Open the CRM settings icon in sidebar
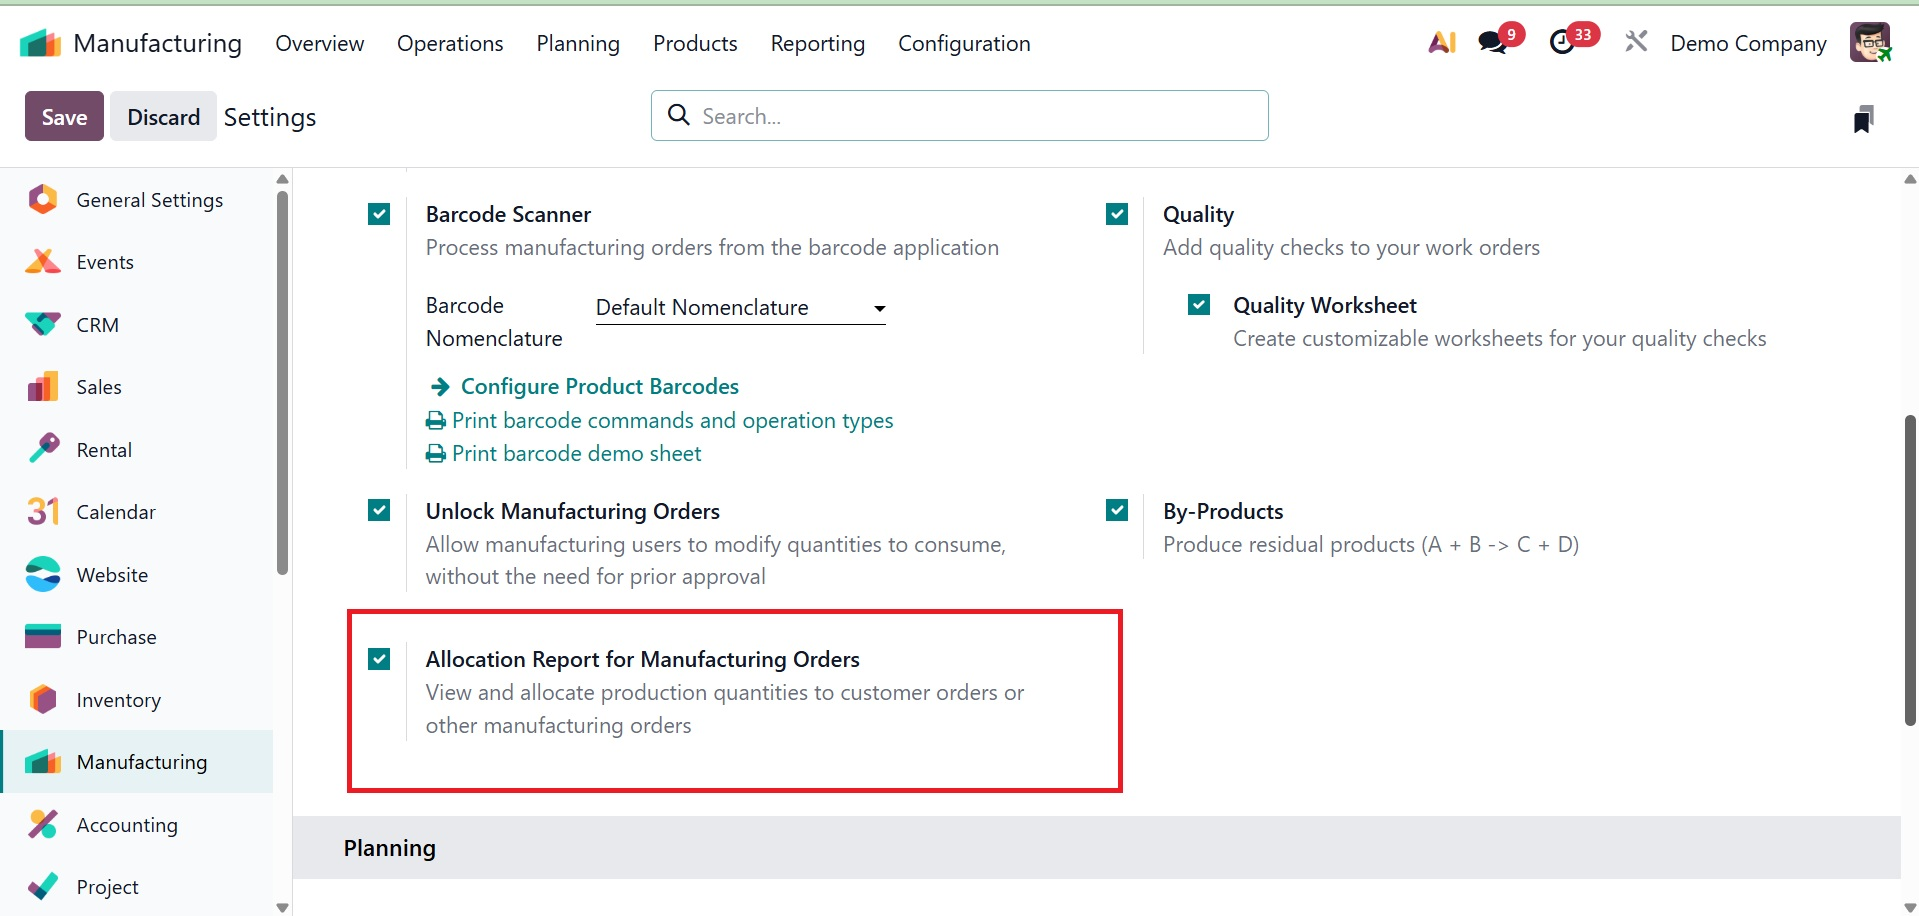Image resolution: width=1919 pixels, height=916 pixels. 43,325
